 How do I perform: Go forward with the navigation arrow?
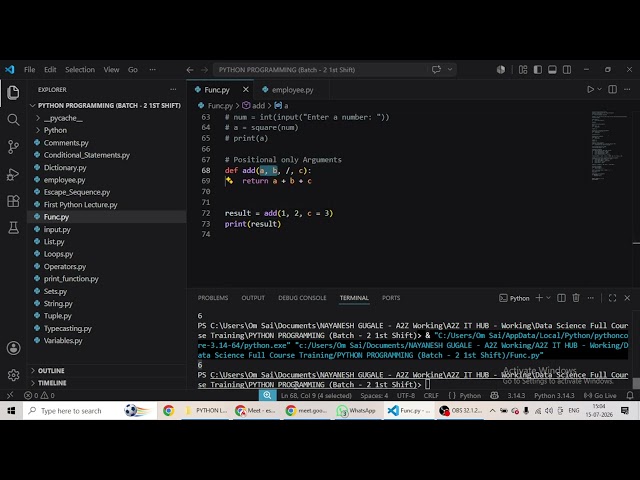click(204, 70)
